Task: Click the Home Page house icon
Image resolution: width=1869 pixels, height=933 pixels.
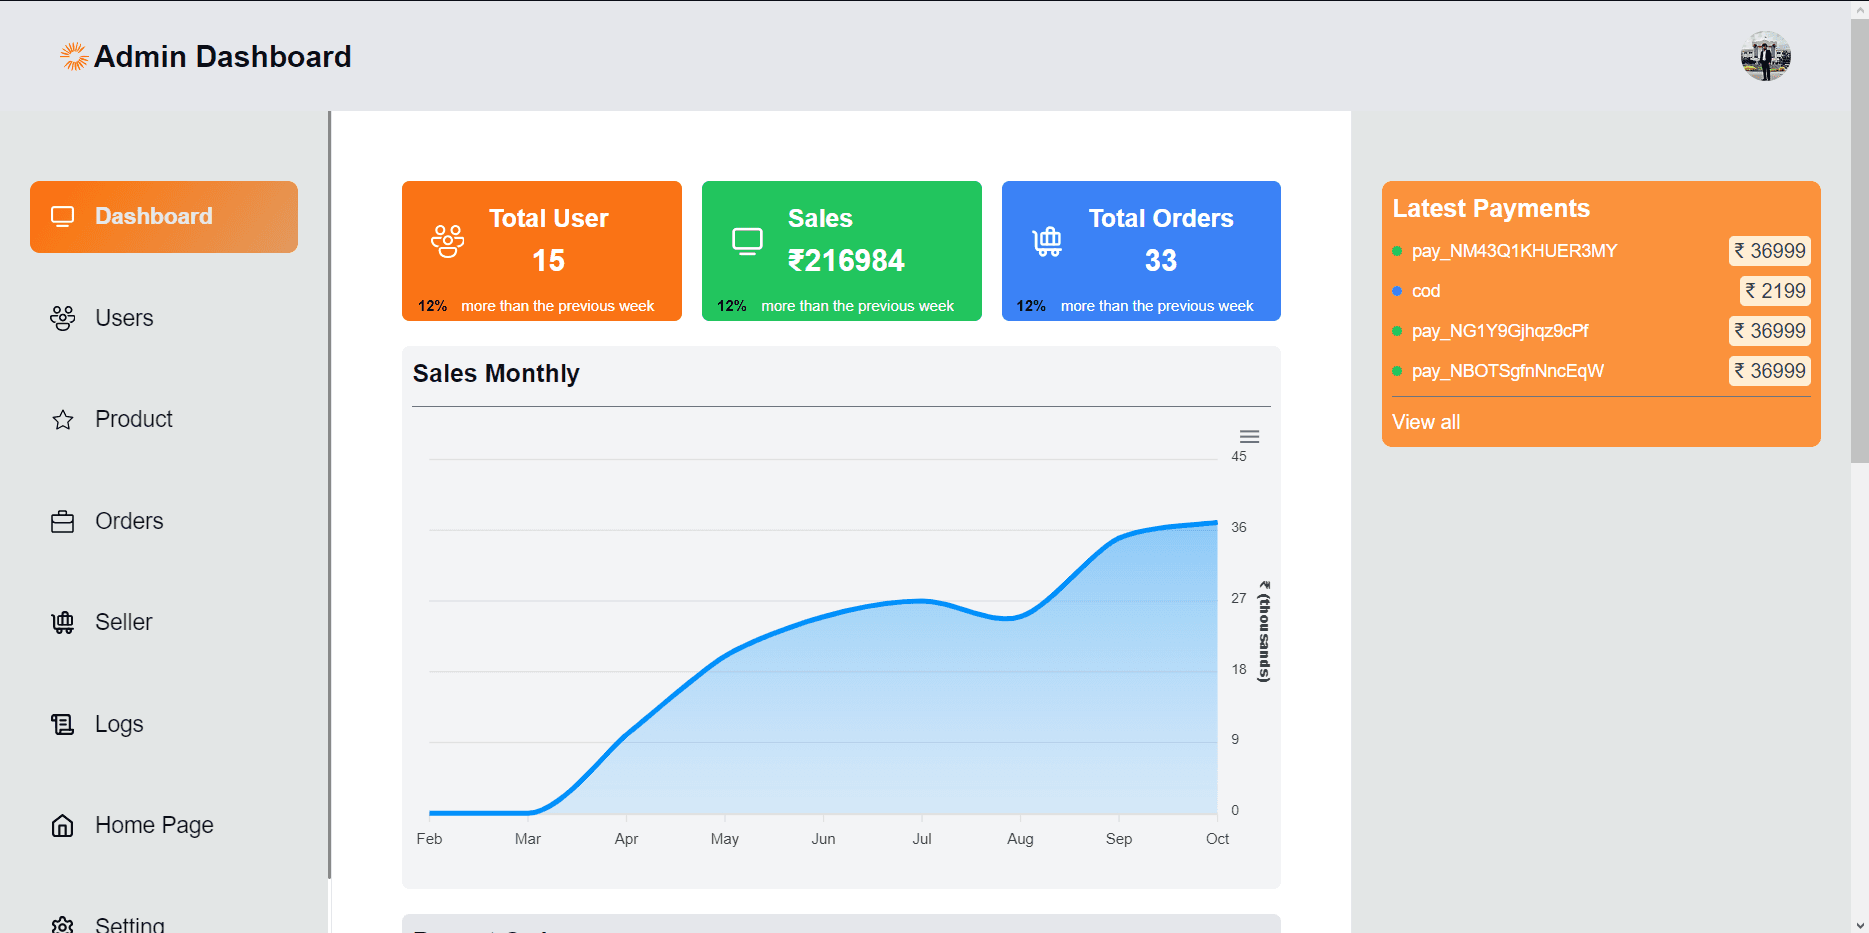Action: pyautogui.click(x=62, y=825)
